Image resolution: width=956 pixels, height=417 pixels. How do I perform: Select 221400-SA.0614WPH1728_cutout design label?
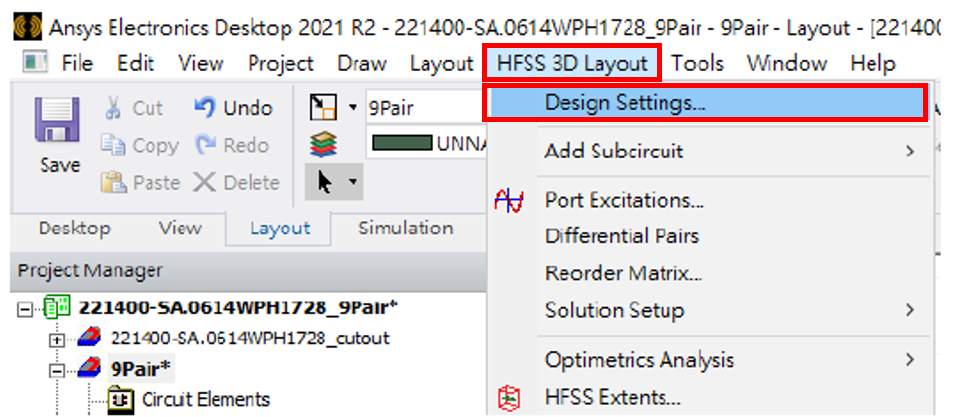pos(250,338)
